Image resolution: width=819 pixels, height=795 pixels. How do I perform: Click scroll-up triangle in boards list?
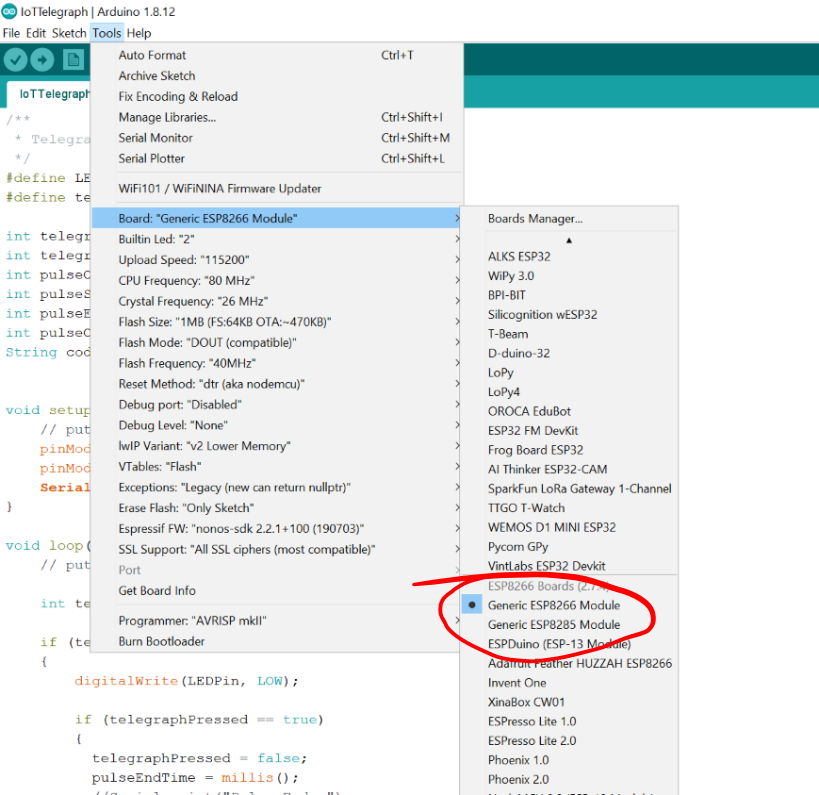[x=569, y=240]
